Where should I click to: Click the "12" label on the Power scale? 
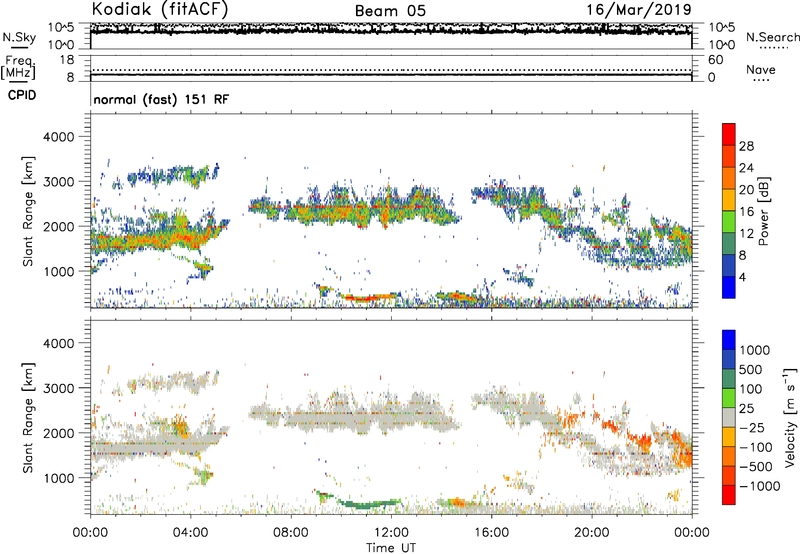pyautogui.click(x=746, y=234)
